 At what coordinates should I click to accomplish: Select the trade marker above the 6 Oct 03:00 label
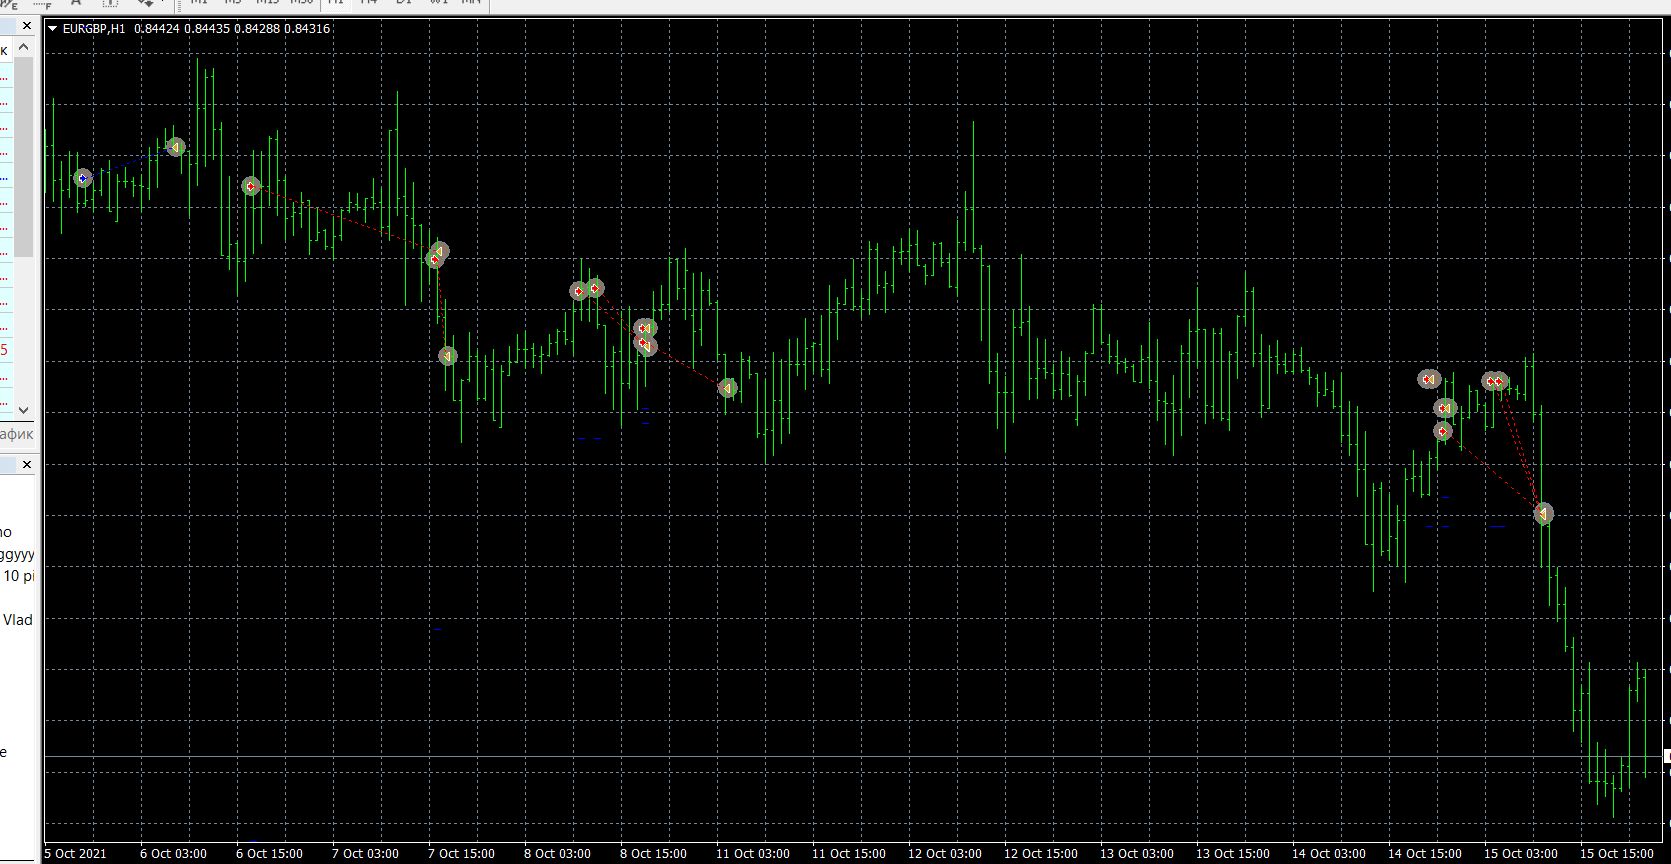pyautogui.click(x=175, y=147)
